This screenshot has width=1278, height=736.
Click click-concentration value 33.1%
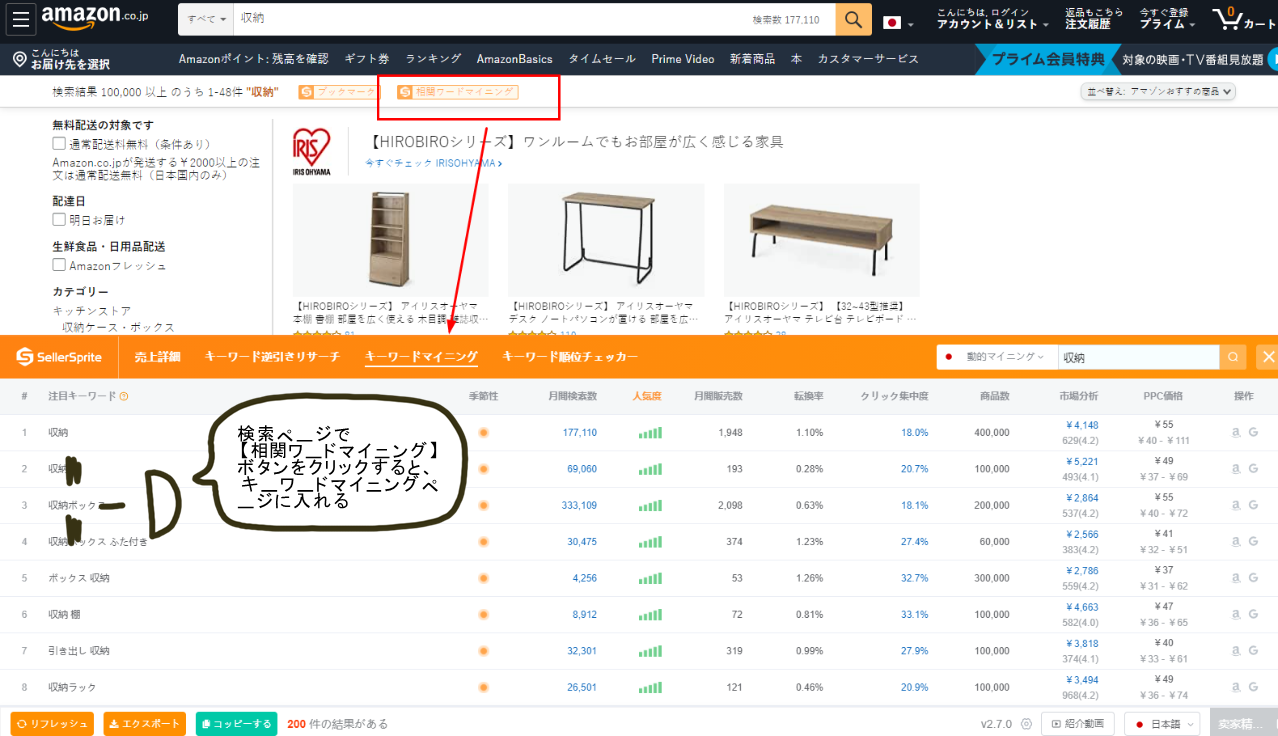point(915,615)
